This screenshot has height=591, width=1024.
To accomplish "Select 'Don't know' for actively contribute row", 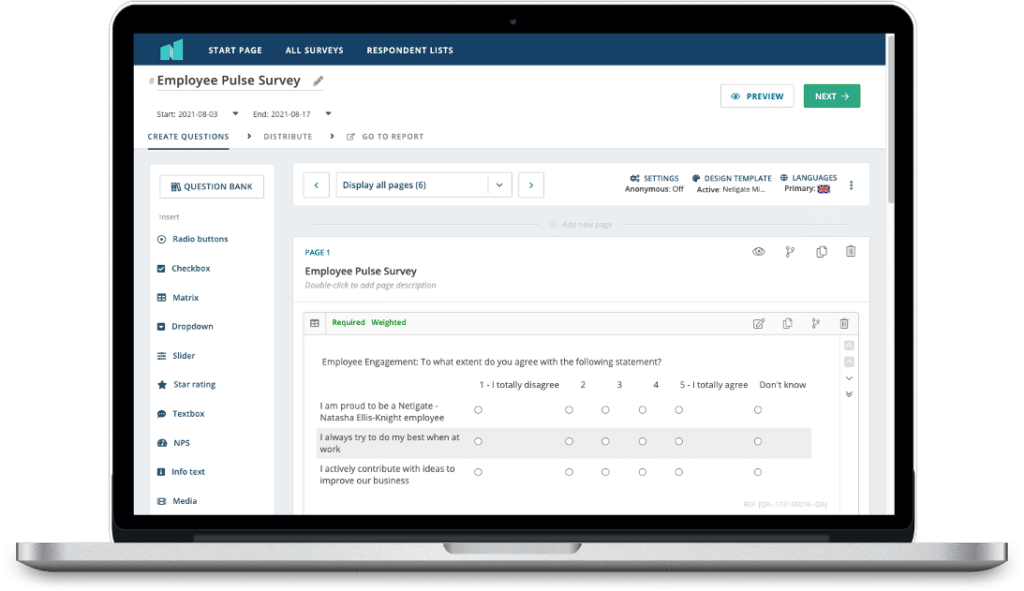I will pyautogui.click(x=758, y=472).
